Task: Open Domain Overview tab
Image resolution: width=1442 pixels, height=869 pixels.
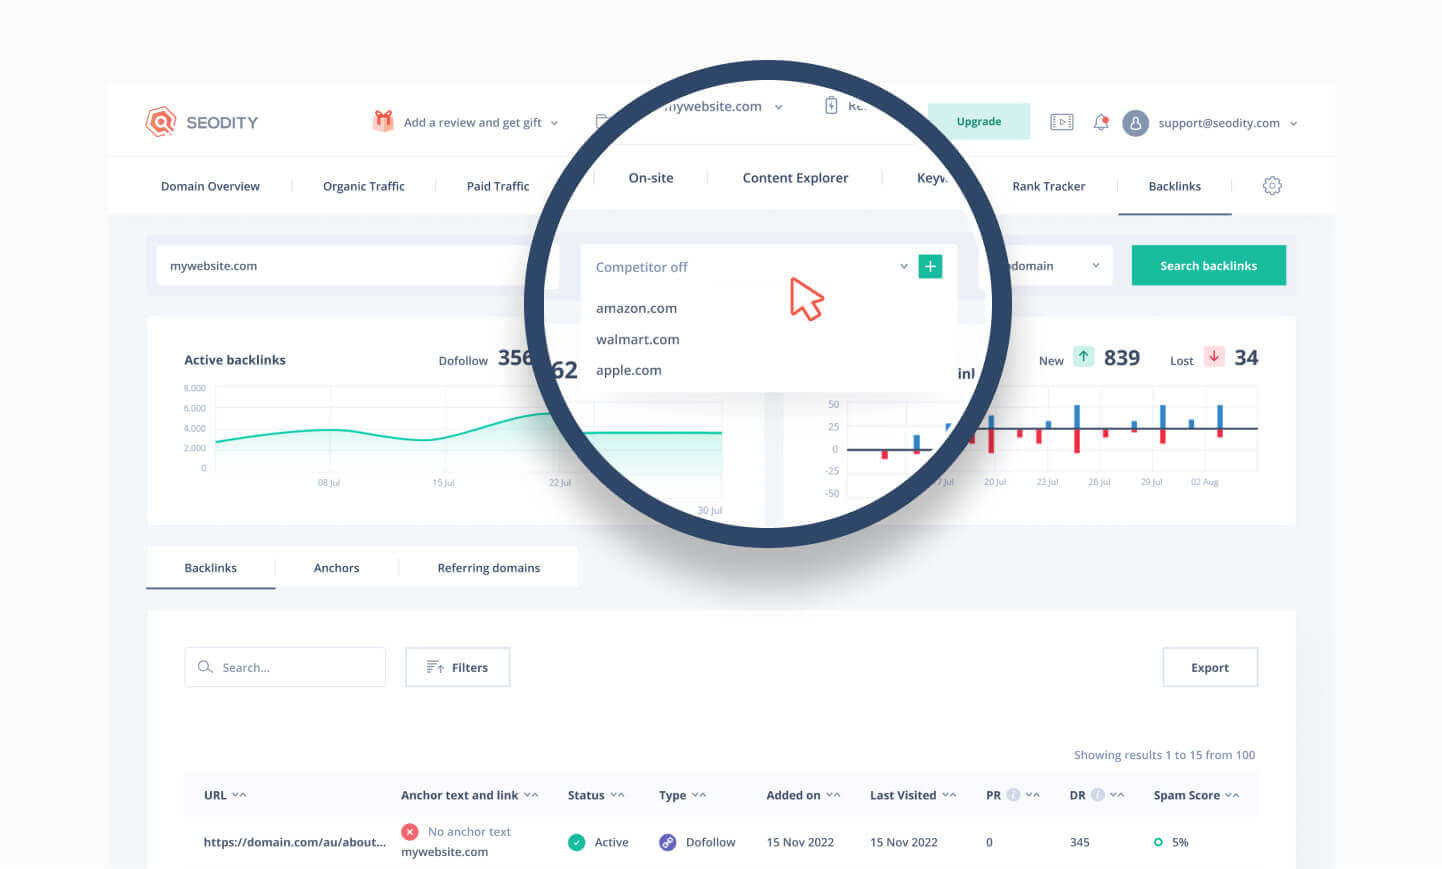Action: coord(210,186)
